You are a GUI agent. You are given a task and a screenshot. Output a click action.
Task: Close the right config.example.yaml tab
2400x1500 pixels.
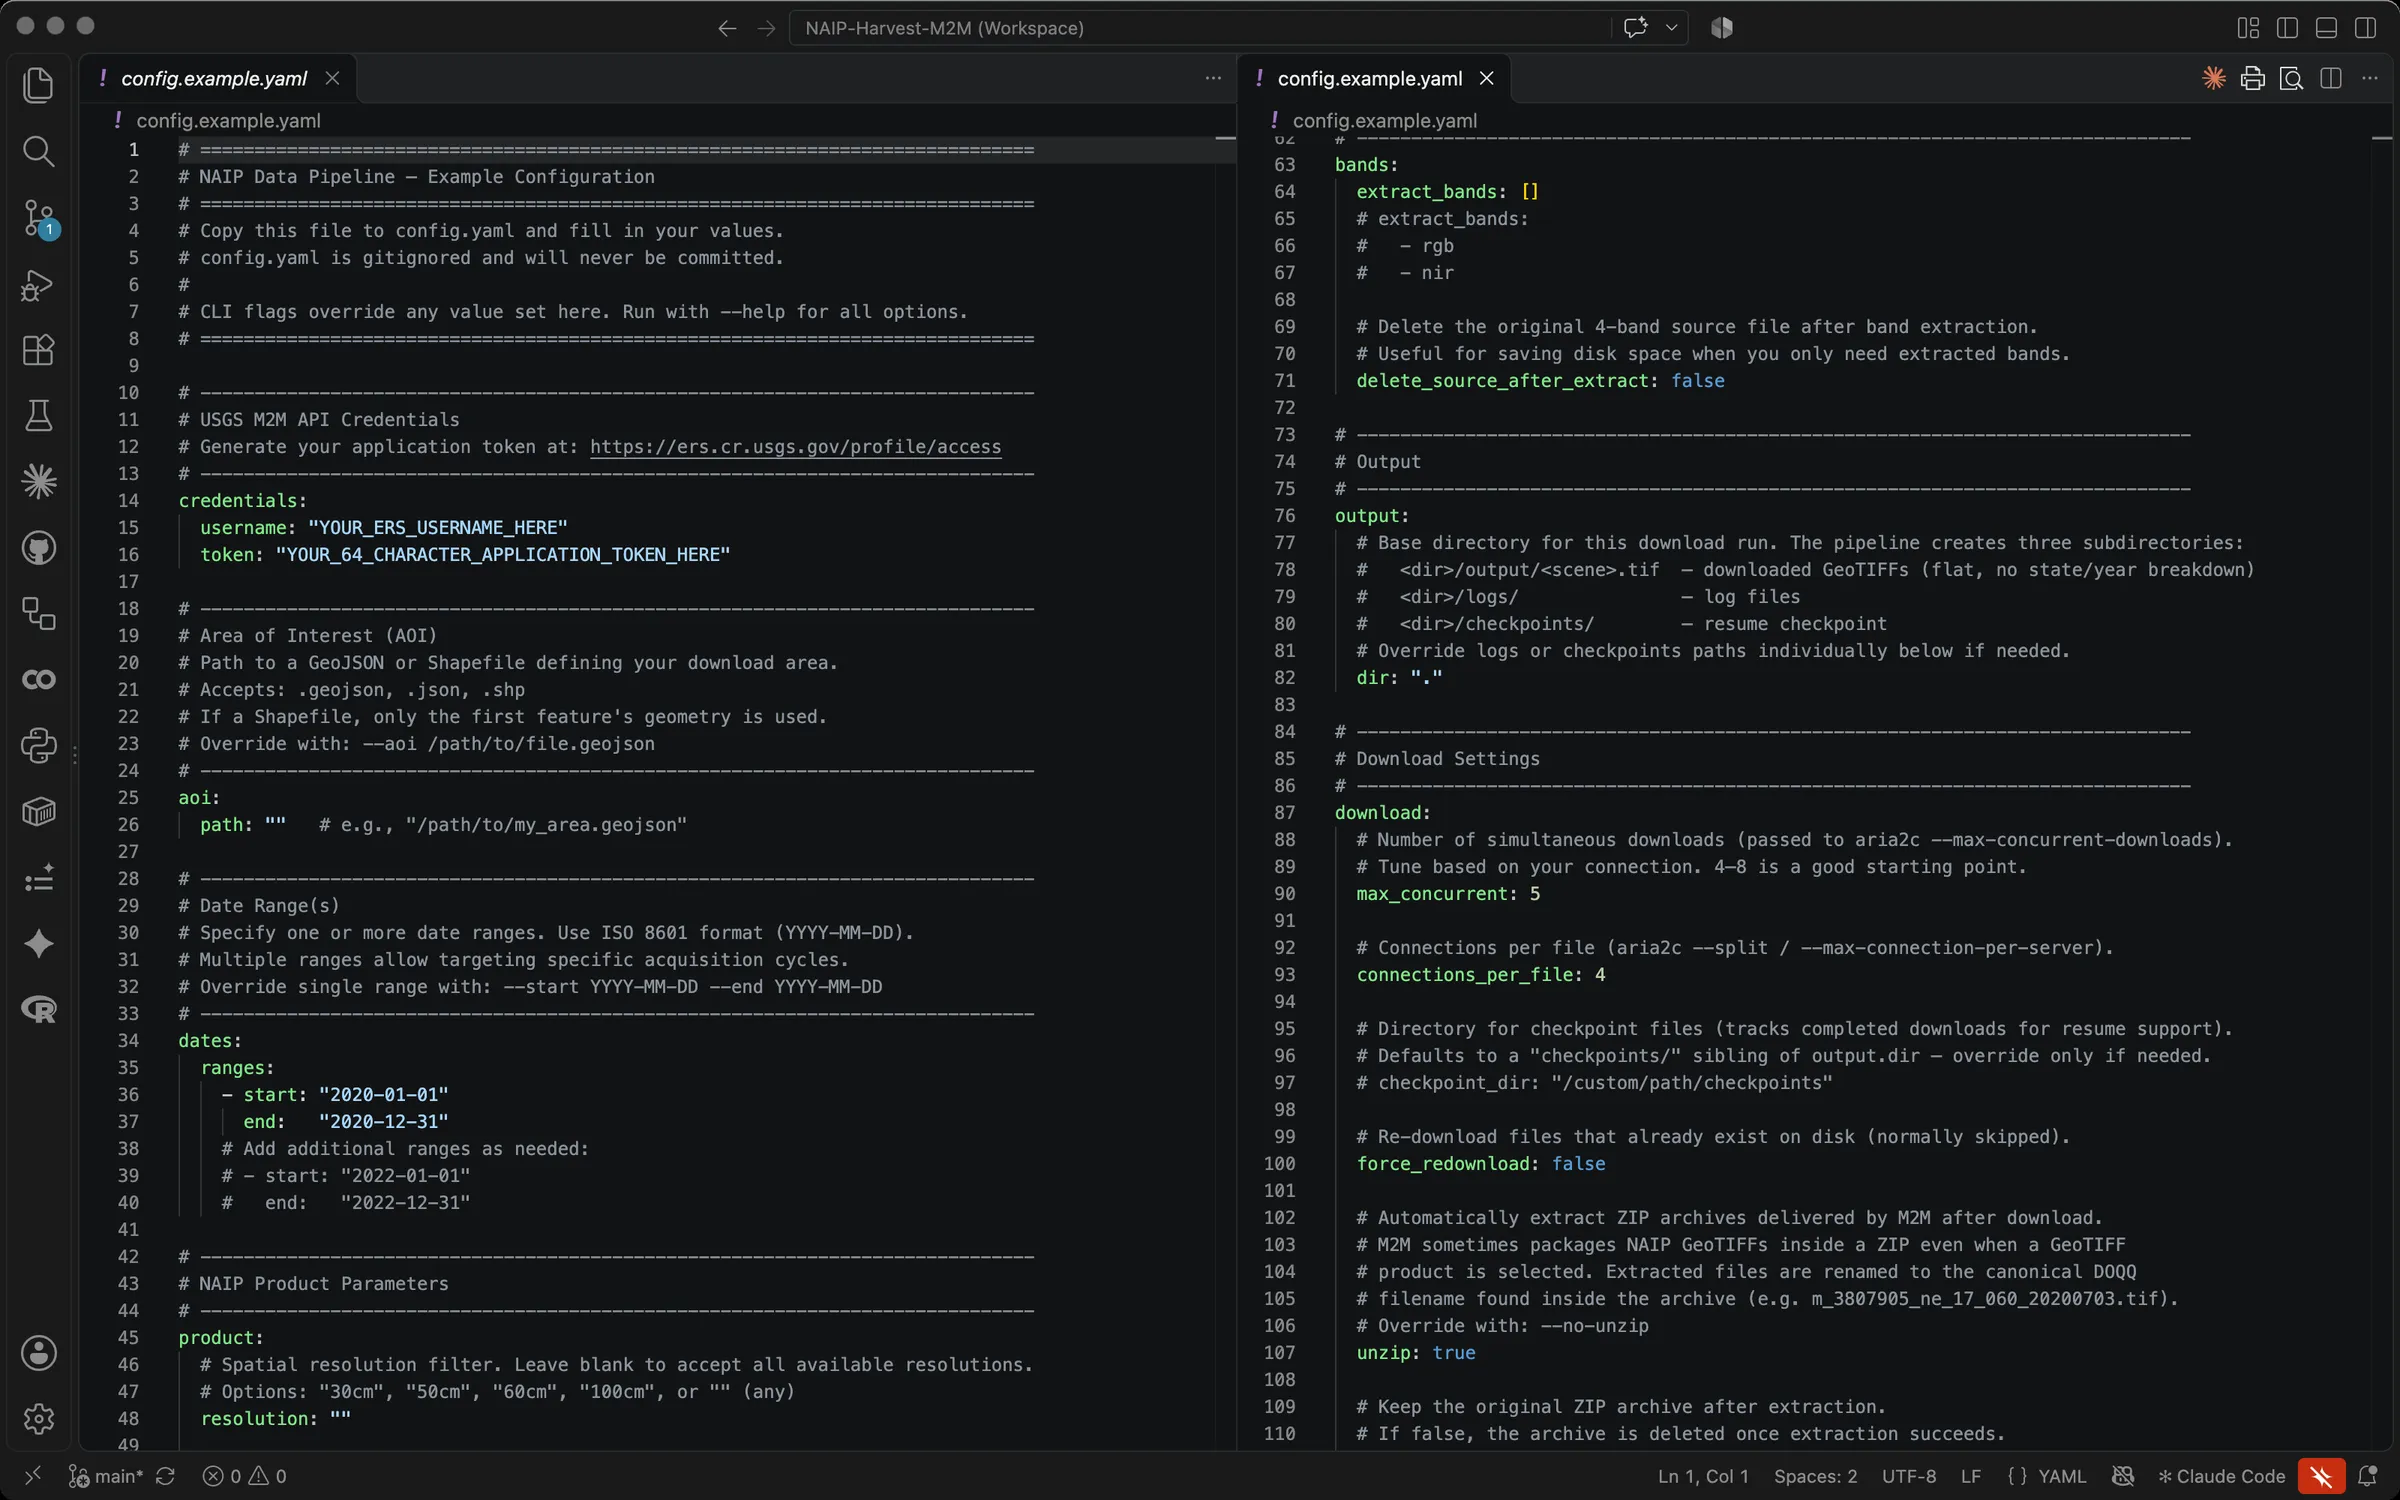click(x=1487, y=78)
